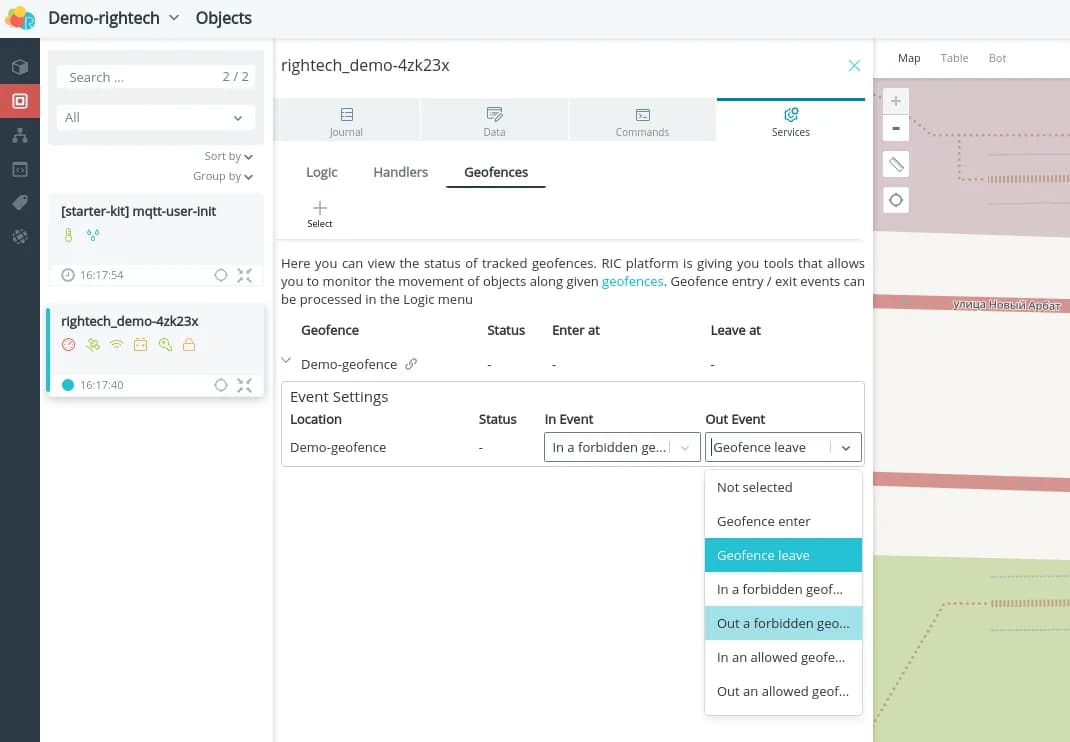Switch map panel to Table view
The width and height of the screenshot is (1070, 742).
click(954, 58)
